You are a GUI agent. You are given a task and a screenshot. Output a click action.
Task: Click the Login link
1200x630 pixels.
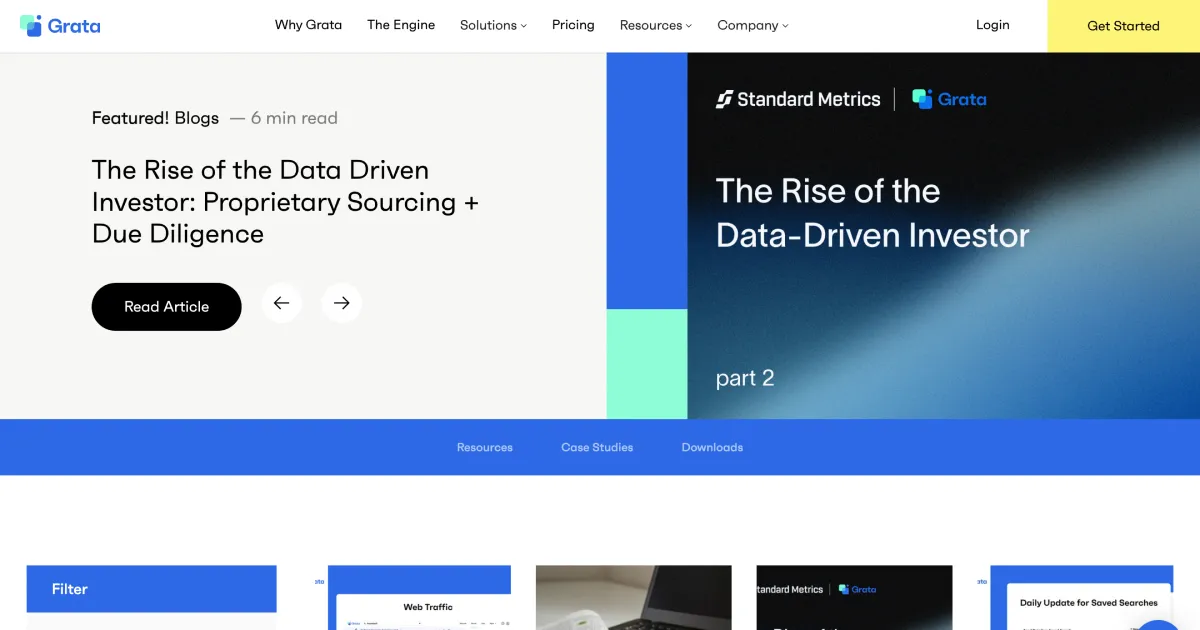click(992, 25)
